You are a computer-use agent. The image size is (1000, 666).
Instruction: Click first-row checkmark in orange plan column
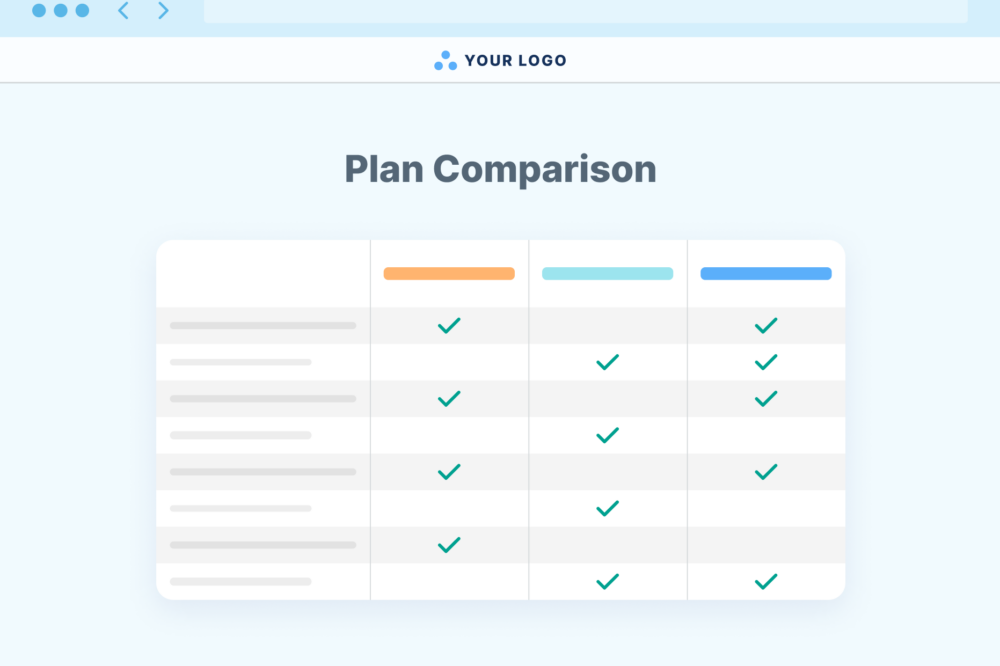coord(449,325)
